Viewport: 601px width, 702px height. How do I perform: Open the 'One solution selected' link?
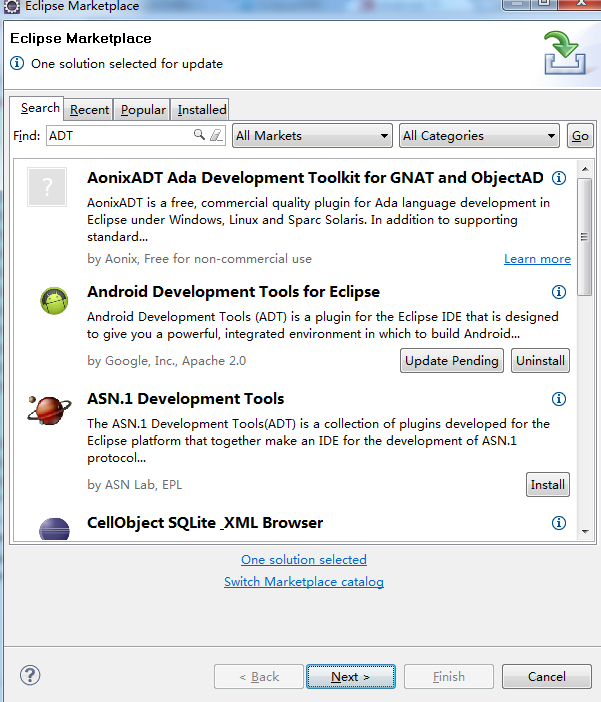(x=304, y=560)
